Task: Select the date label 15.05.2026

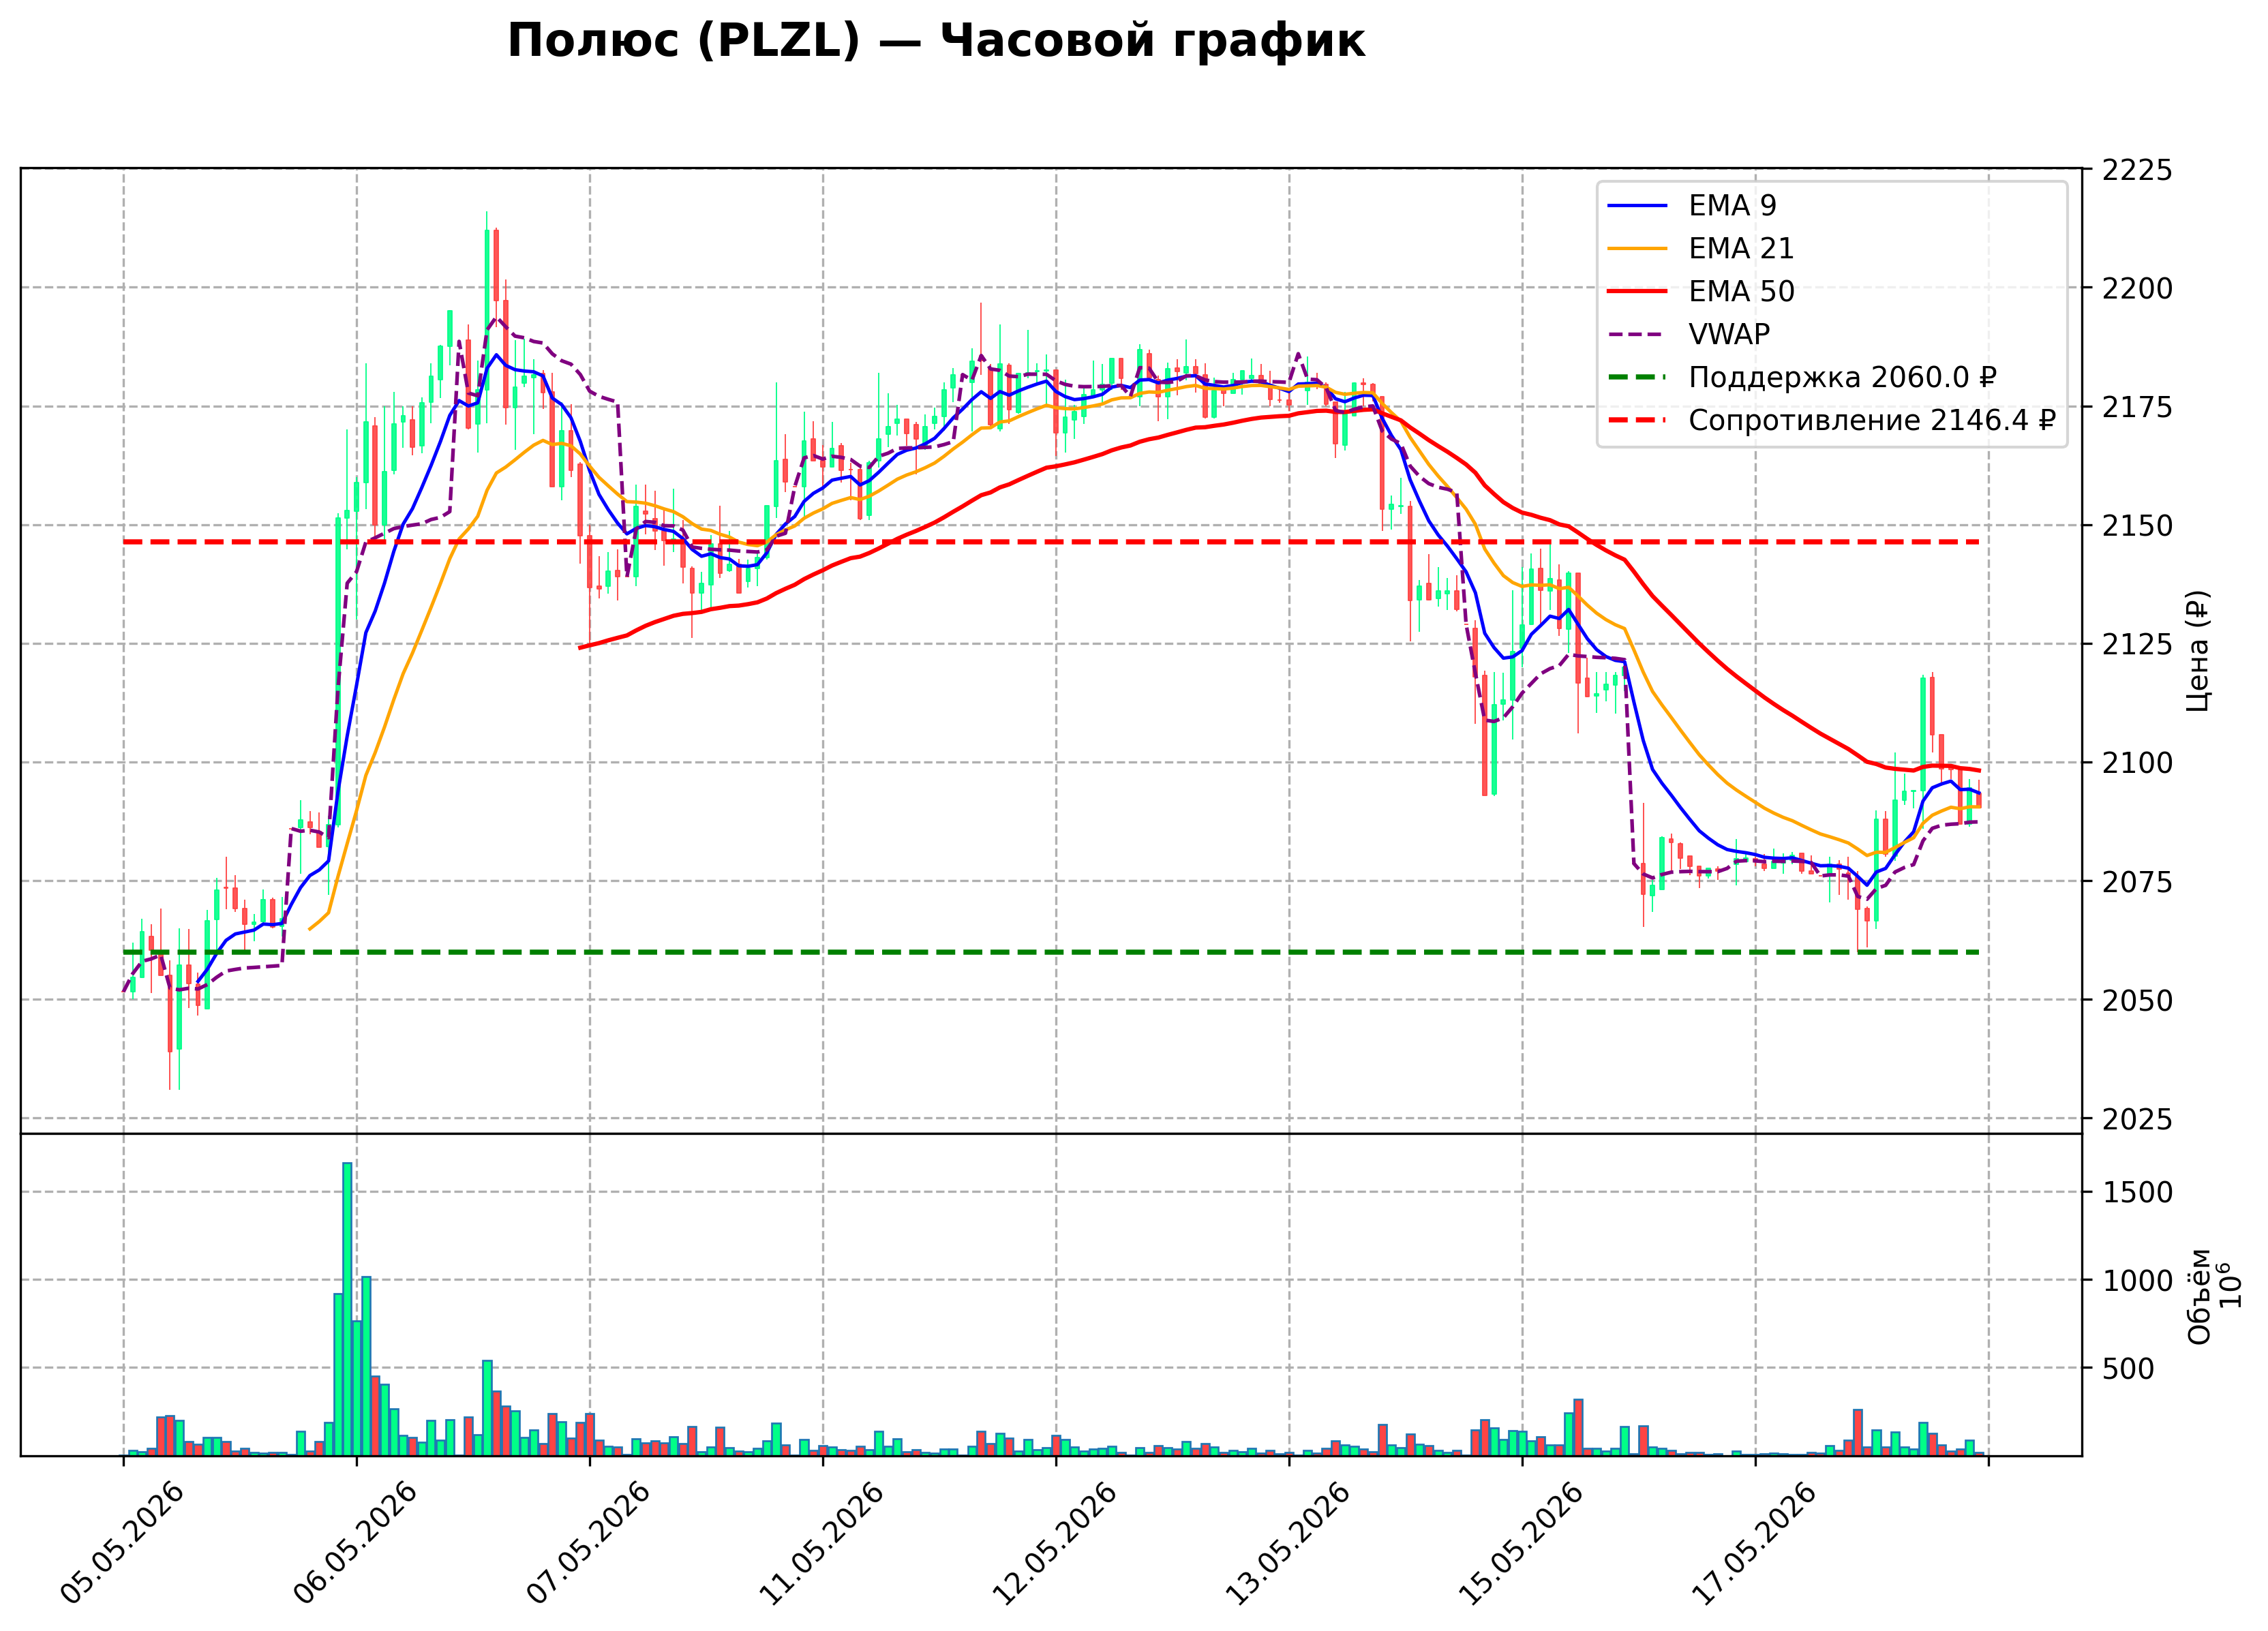Action: pyautogui.click(x=1522, y=1543)
